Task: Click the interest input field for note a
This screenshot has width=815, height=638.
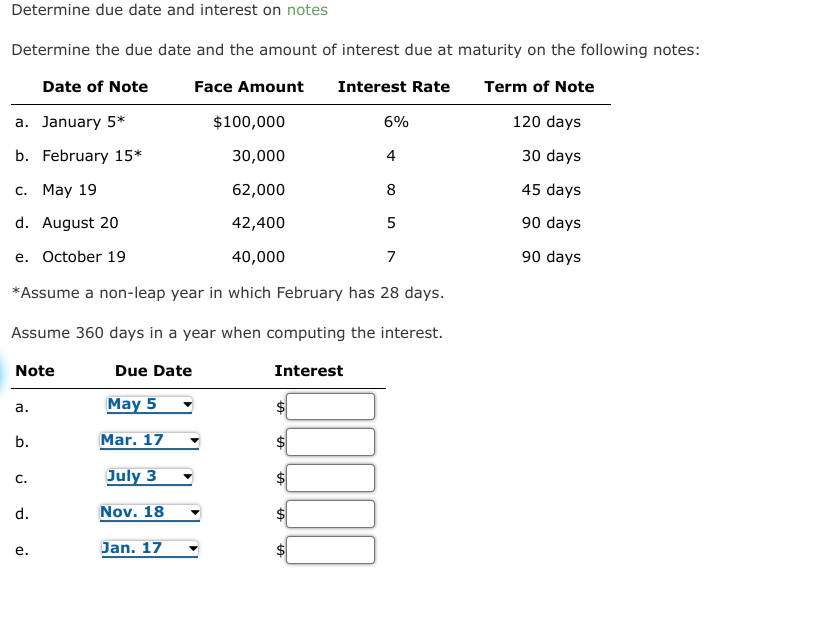Action: point(330,406)
